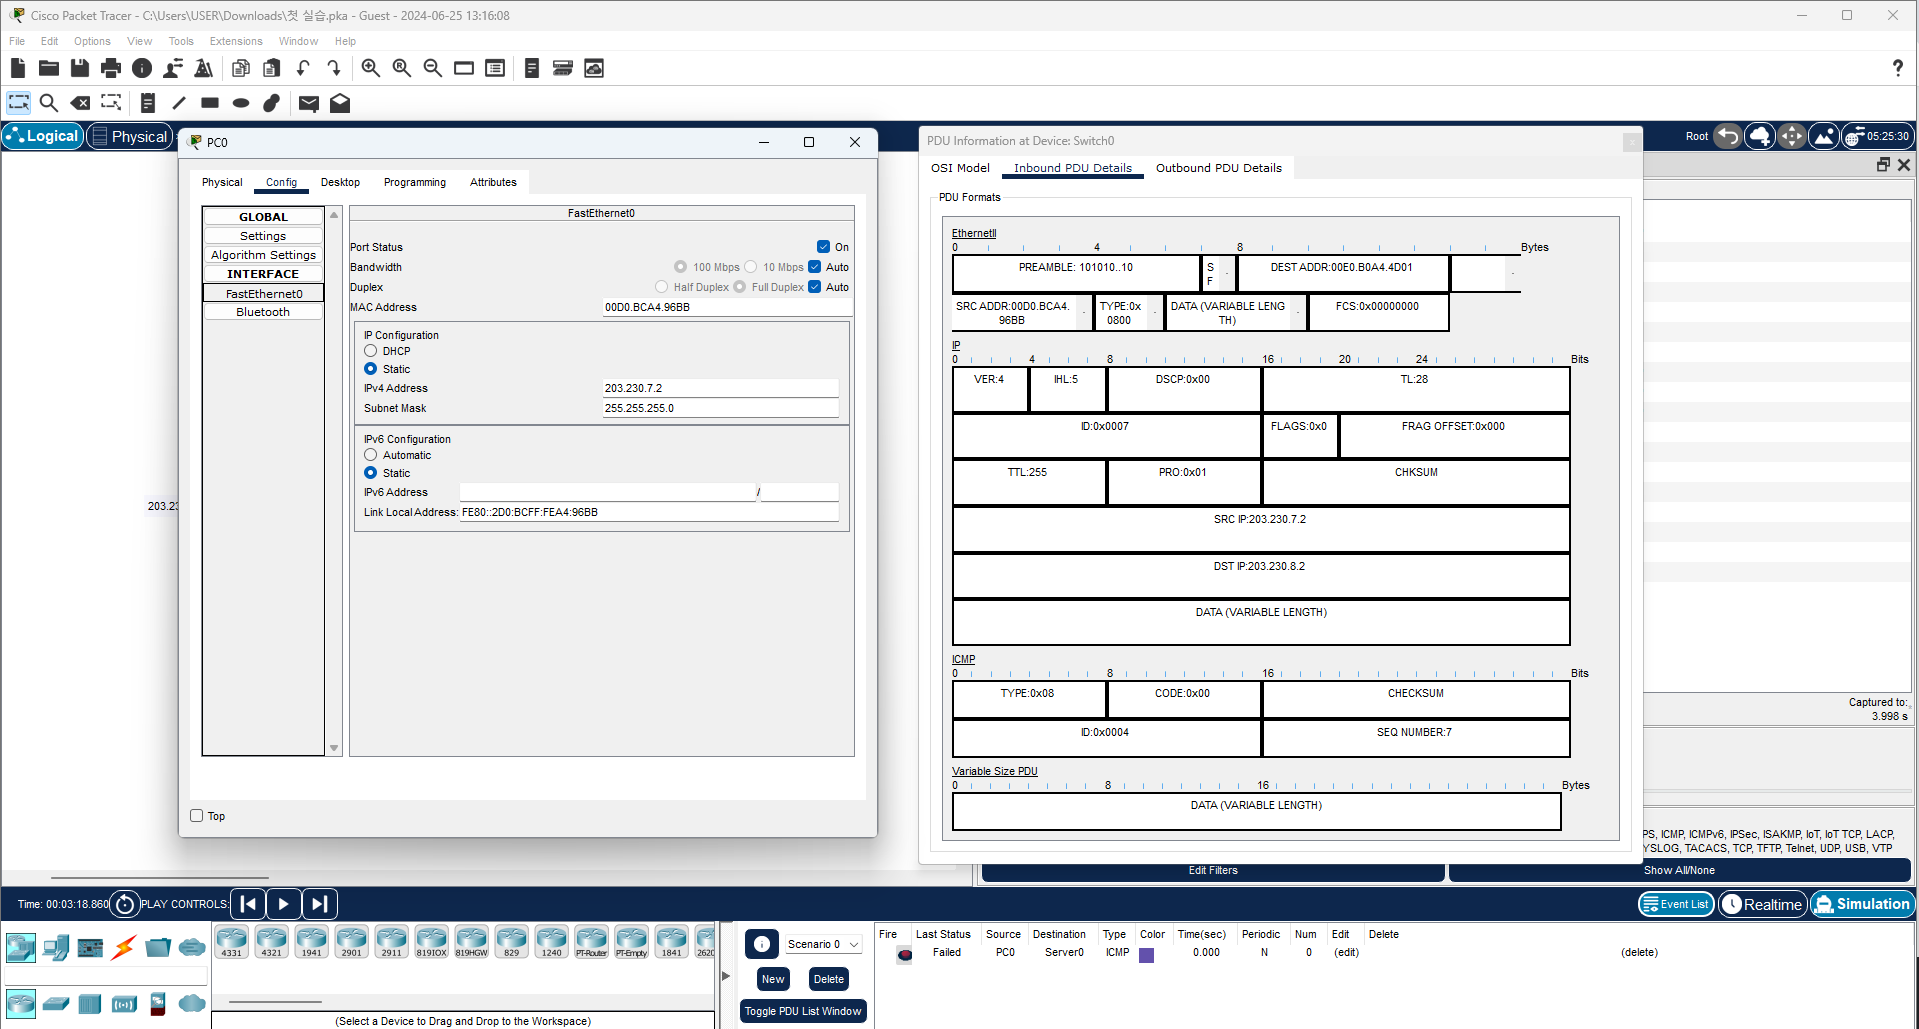Click the Paste toolbar icon

[x=272, y=68]
